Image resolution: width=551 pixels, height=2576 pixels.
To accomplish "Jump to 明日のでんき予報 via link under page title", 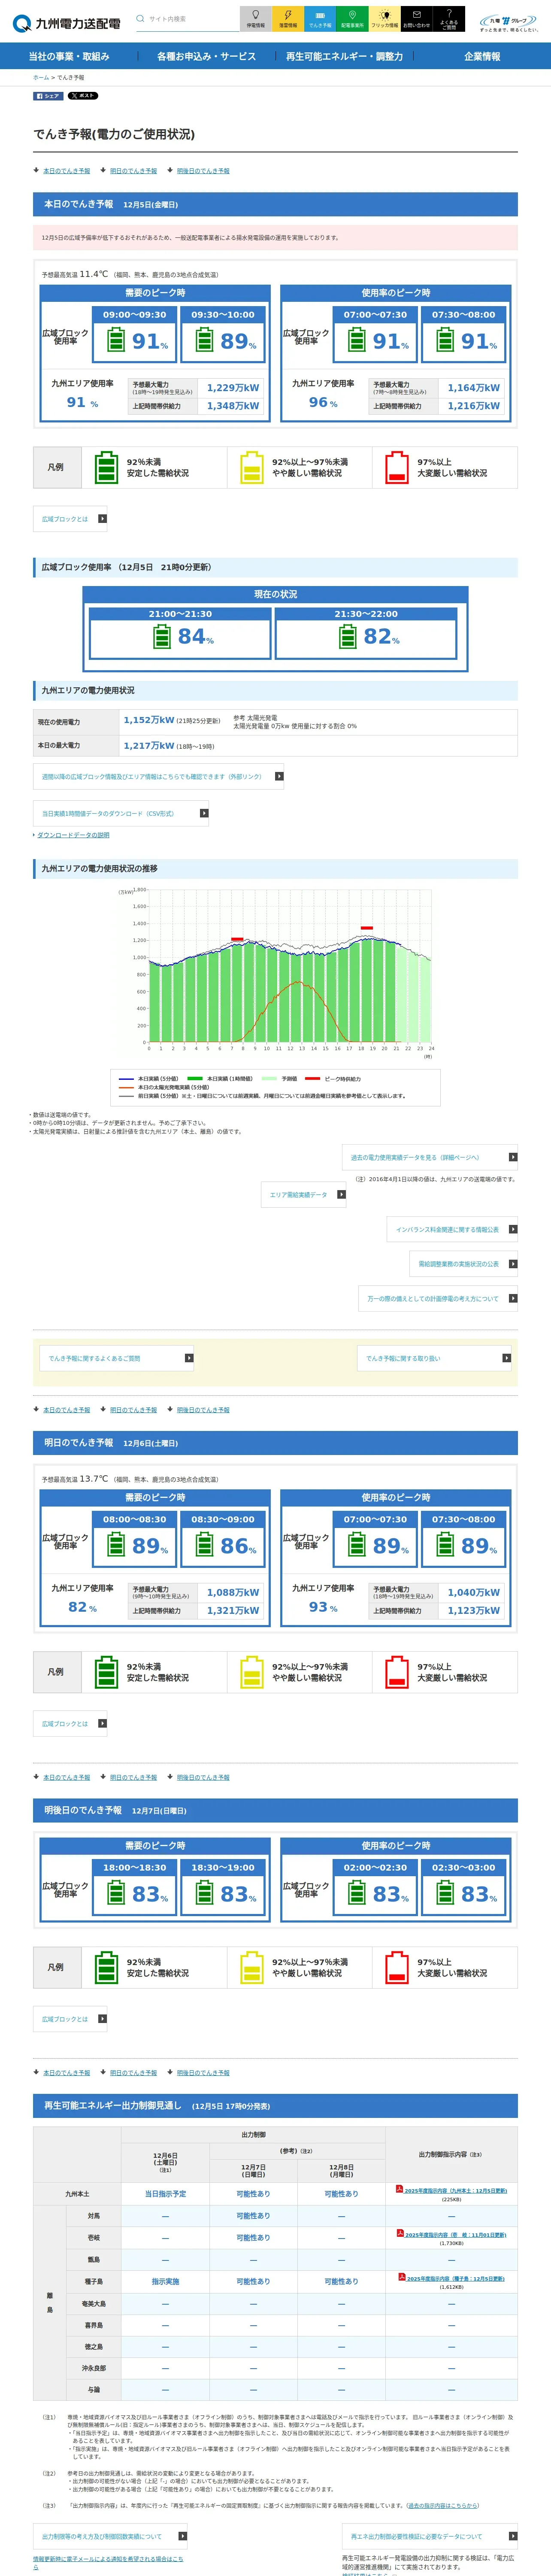I will [133, 171].
